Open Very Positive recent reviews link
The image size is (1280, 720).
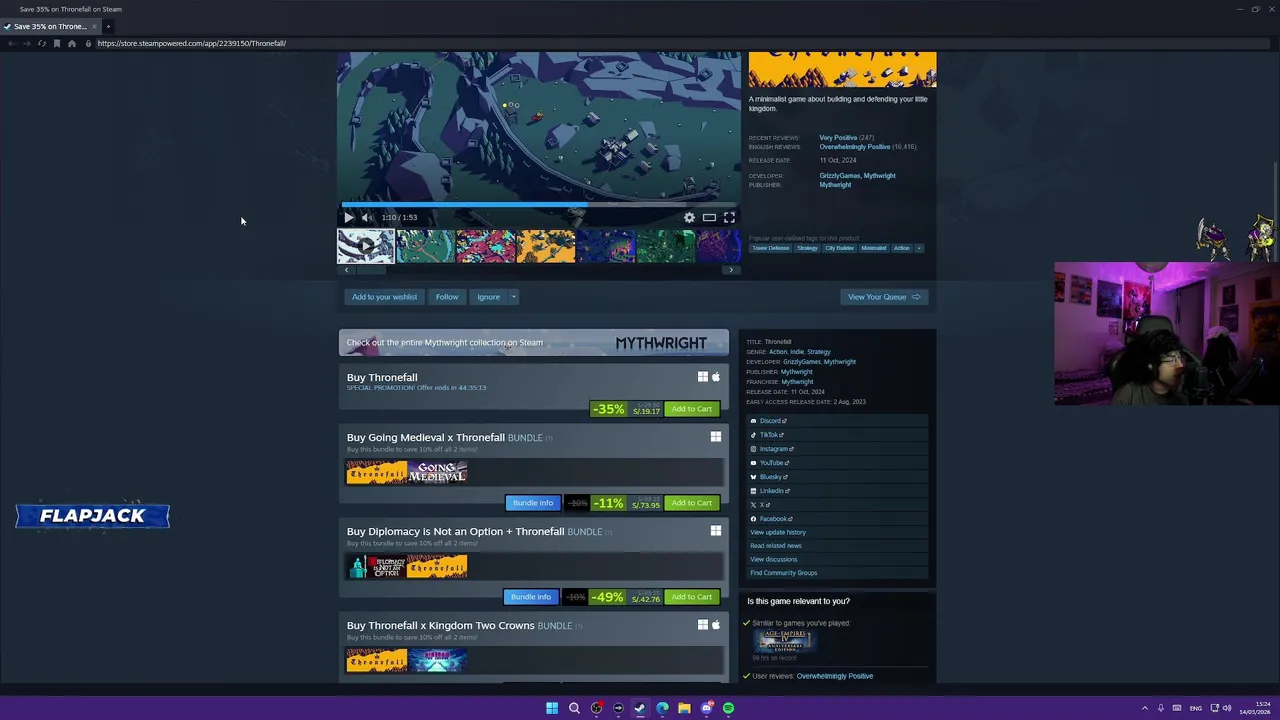838,138
